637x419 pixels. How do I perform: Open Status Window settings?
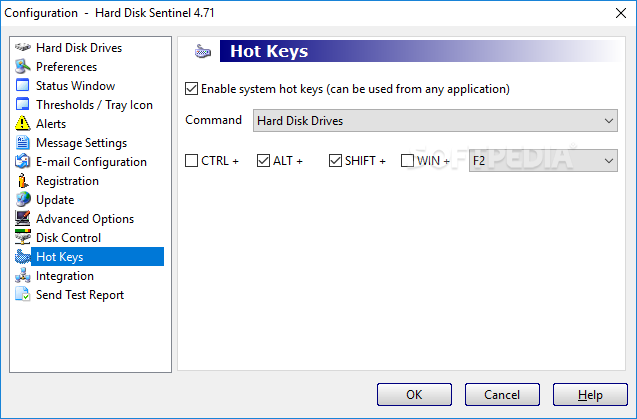point(76,86)
